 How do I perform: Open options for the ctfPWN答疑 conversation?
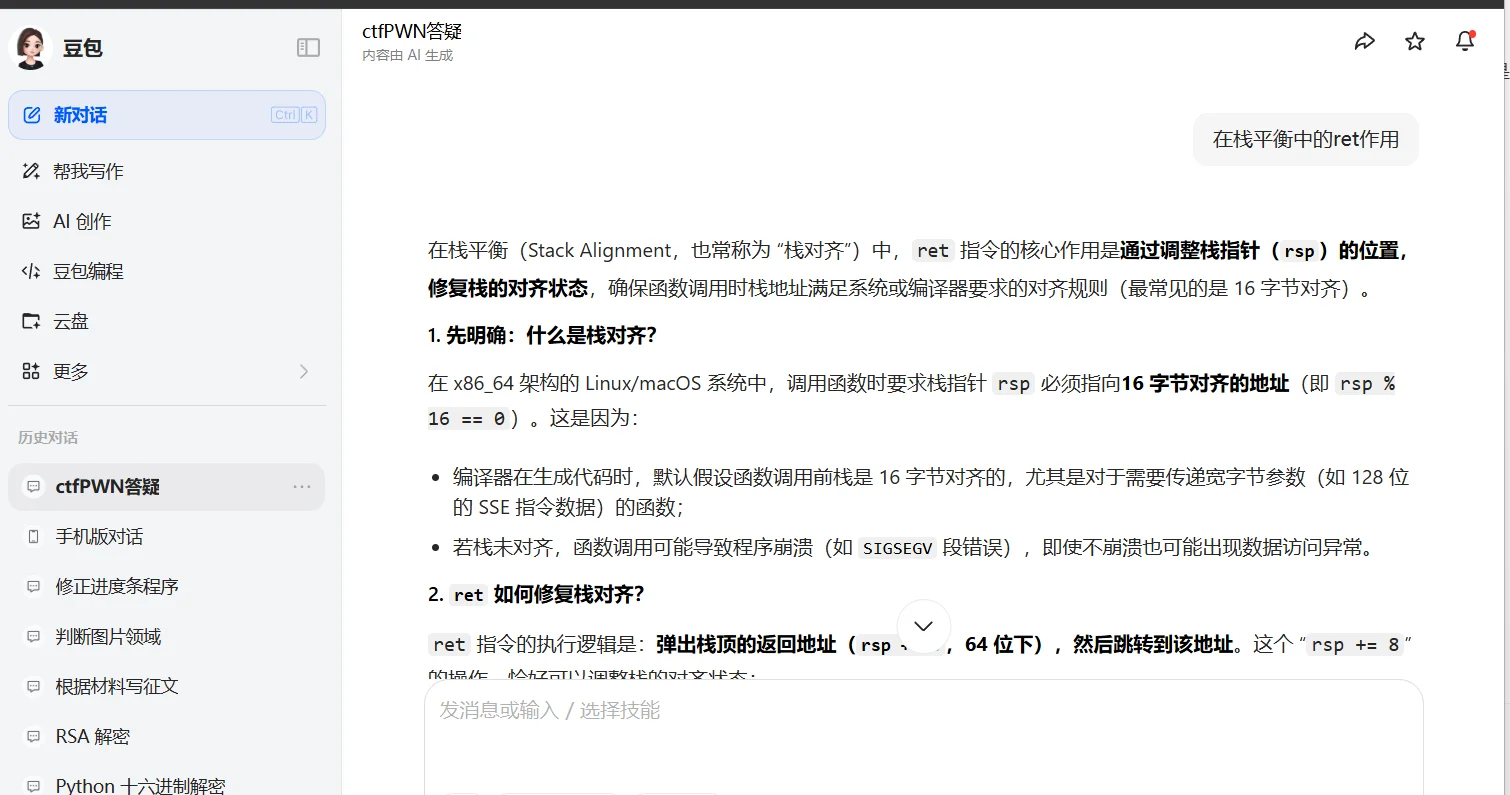point(302,487)
